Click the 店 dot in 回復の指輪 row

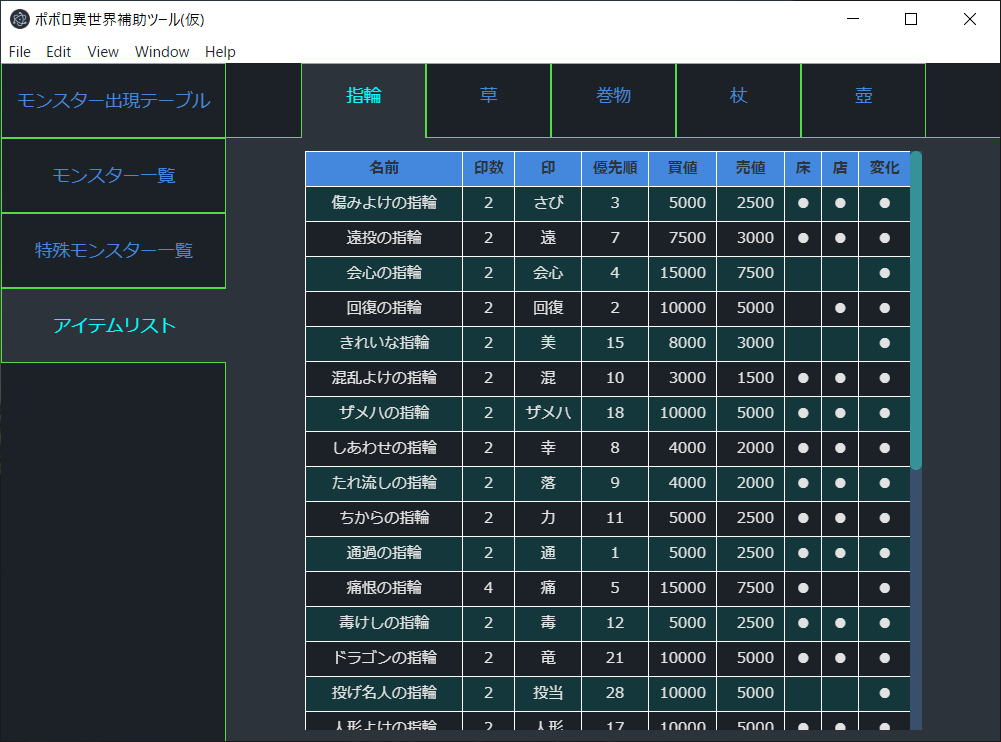pos(840,308)
